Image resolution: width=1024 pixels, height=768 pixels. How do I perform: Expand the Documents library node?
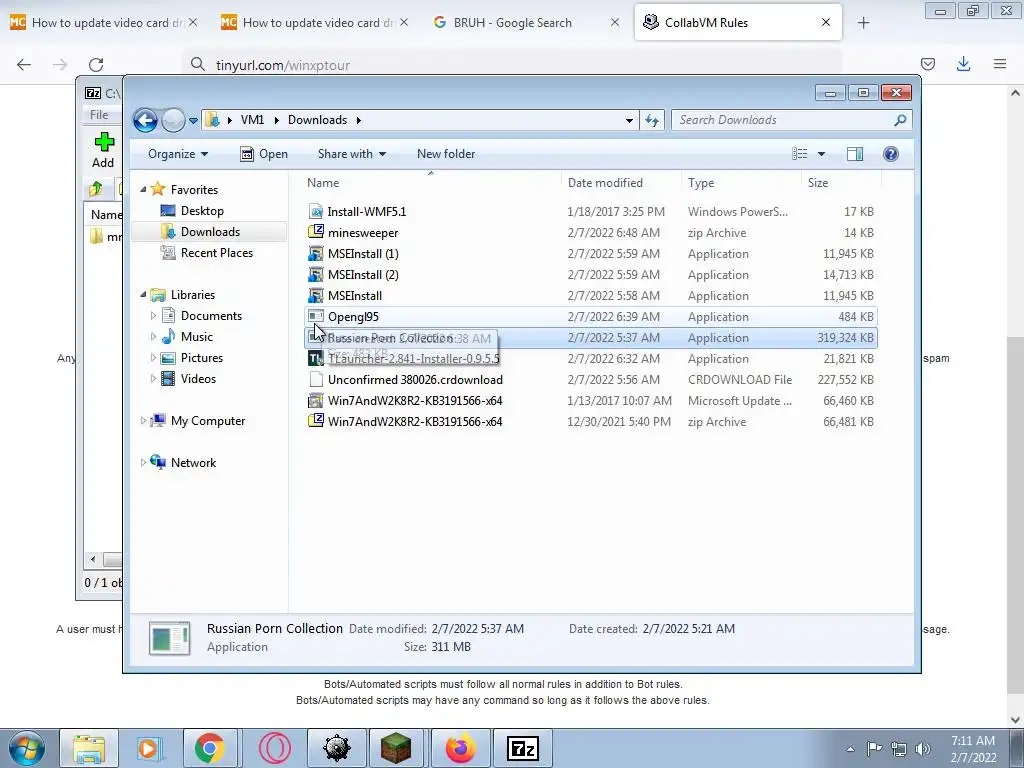[x=153, y=316]
